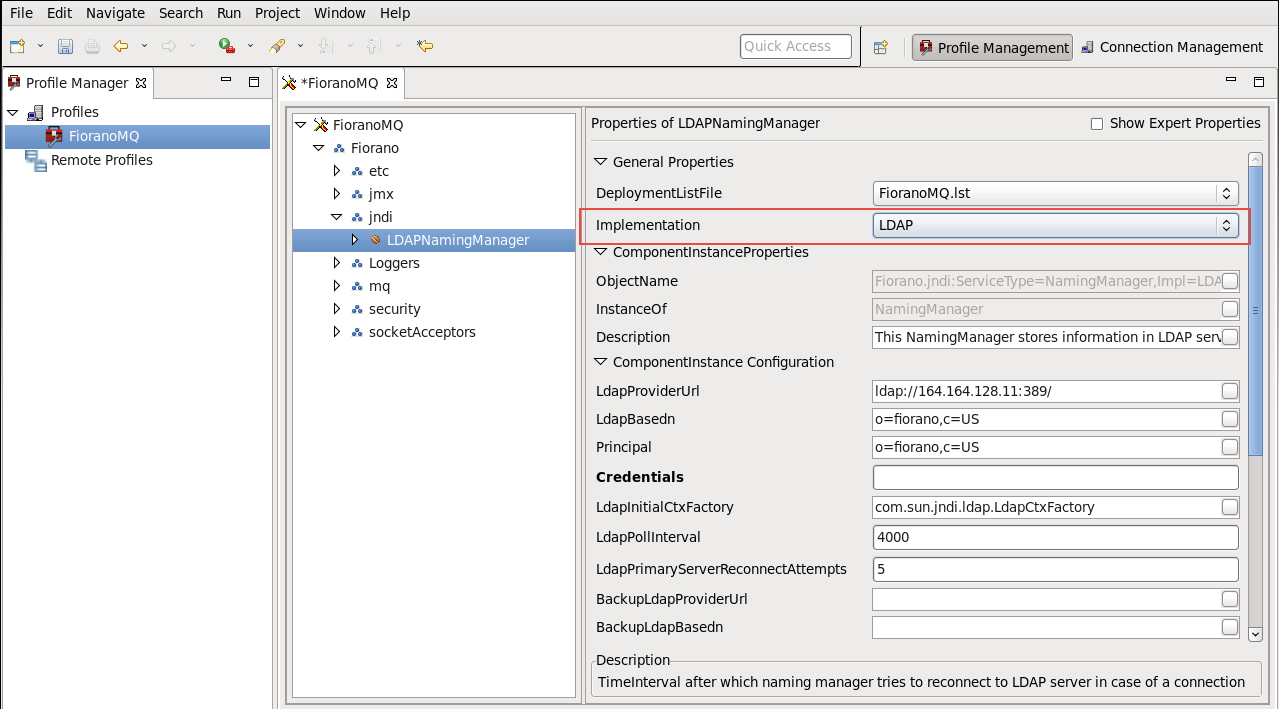Toggle the BackupLdapProviderUrl field checkbox
1279x709 pixels.
coord(1230,599)
